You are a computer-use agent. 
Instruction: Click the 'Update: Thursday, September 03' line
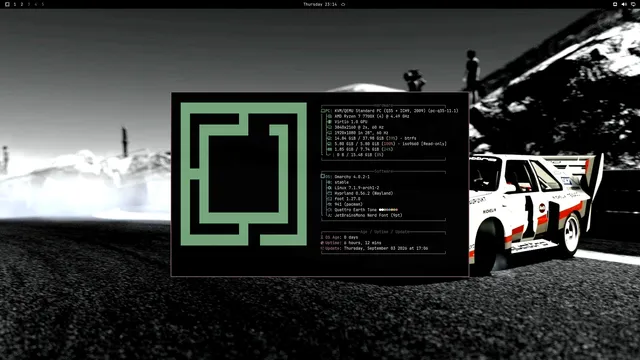(x=374, y=248)
